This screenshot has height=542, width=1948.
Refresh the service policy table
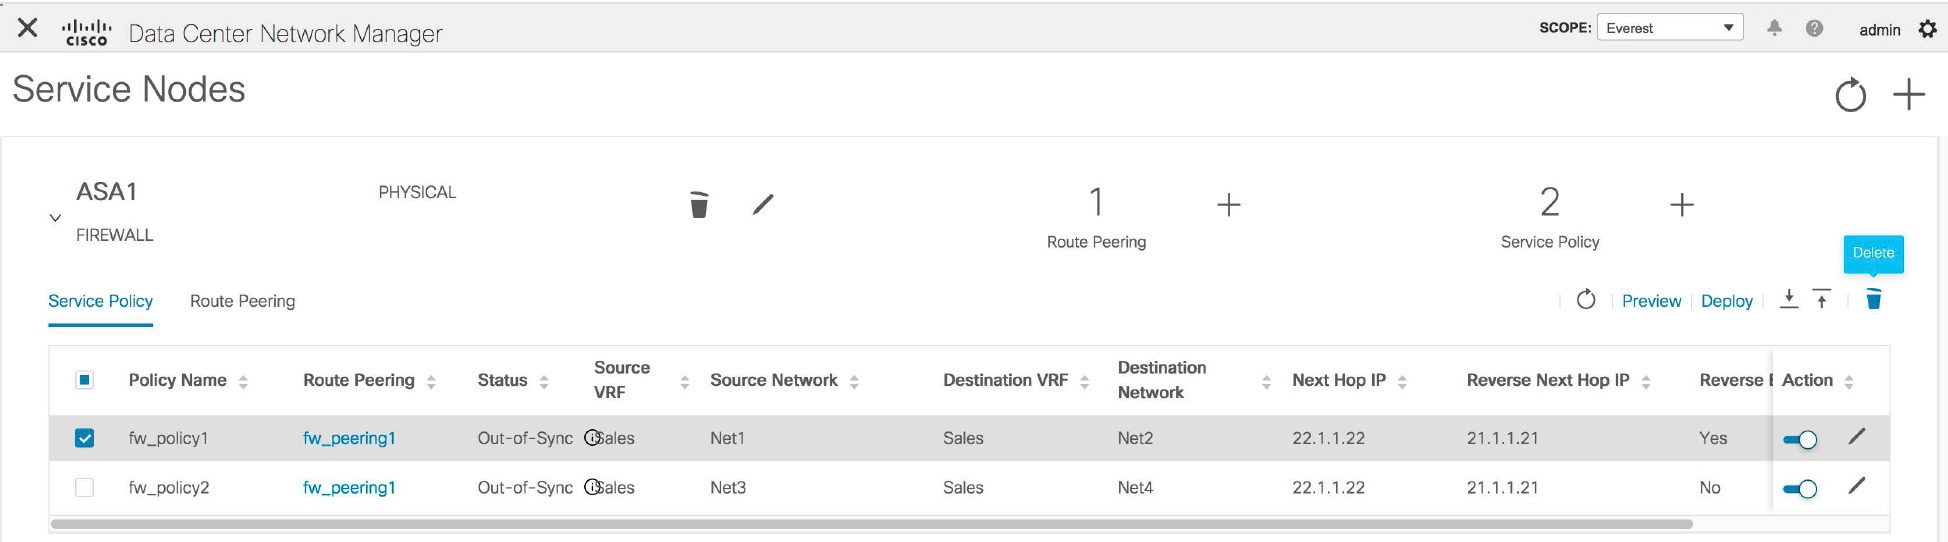[x=1586, y=300]
